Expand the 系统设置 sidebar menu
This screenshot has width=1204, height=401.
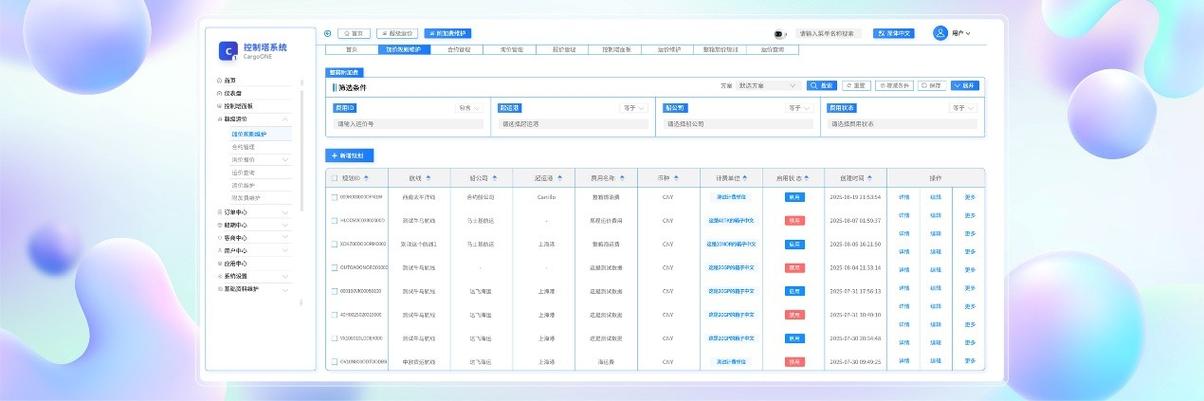(x=286, y=276)
